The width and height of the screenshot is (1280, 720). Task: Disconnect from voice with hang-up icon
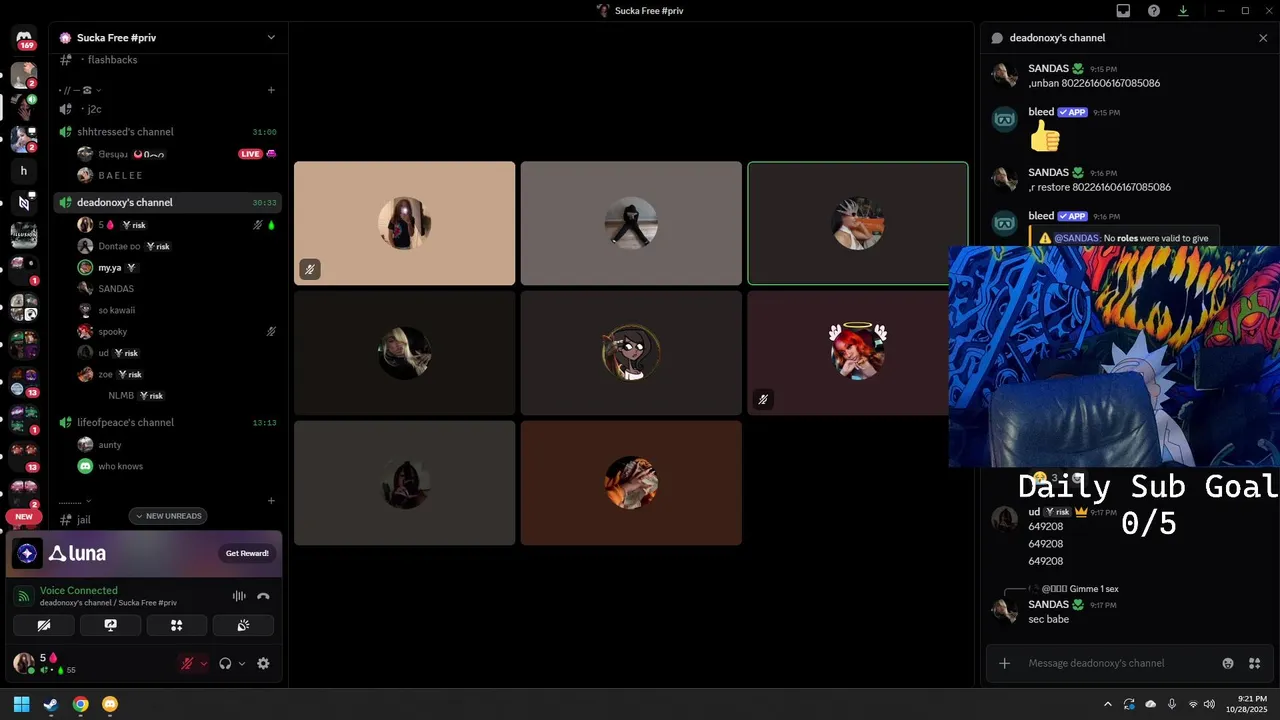263,596
